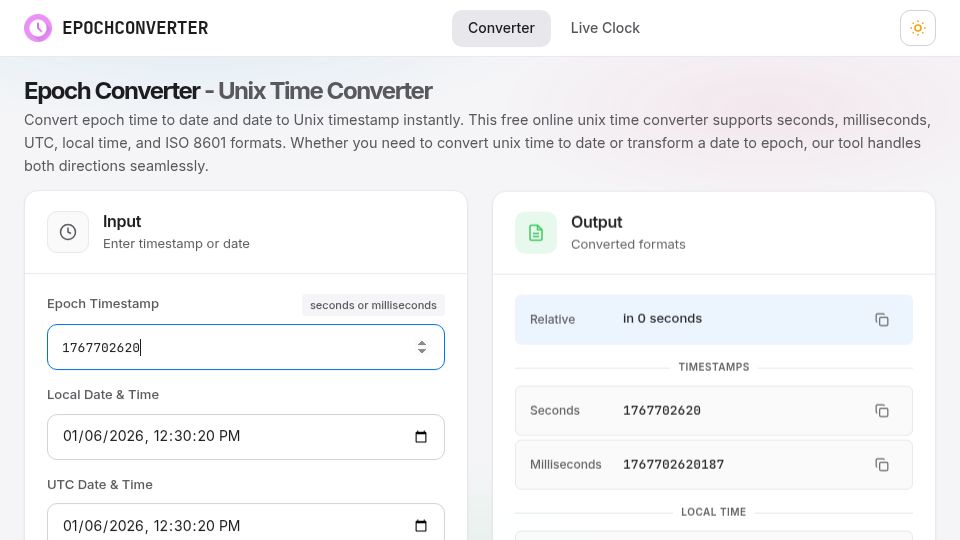Click the 'in 0 seconds' relative text

(662, 318)
